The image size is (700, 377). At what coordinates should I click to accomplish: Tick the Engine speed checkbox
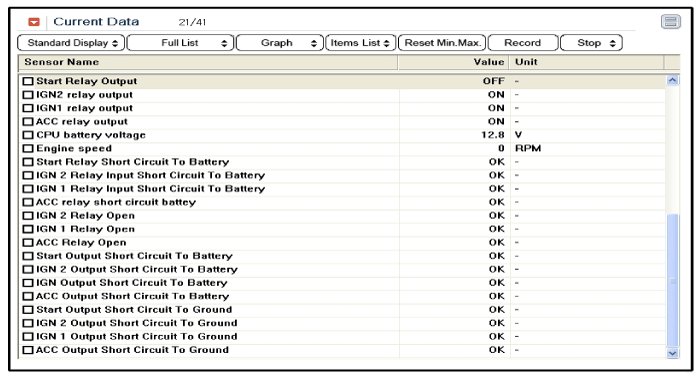[x=28, y=148]
